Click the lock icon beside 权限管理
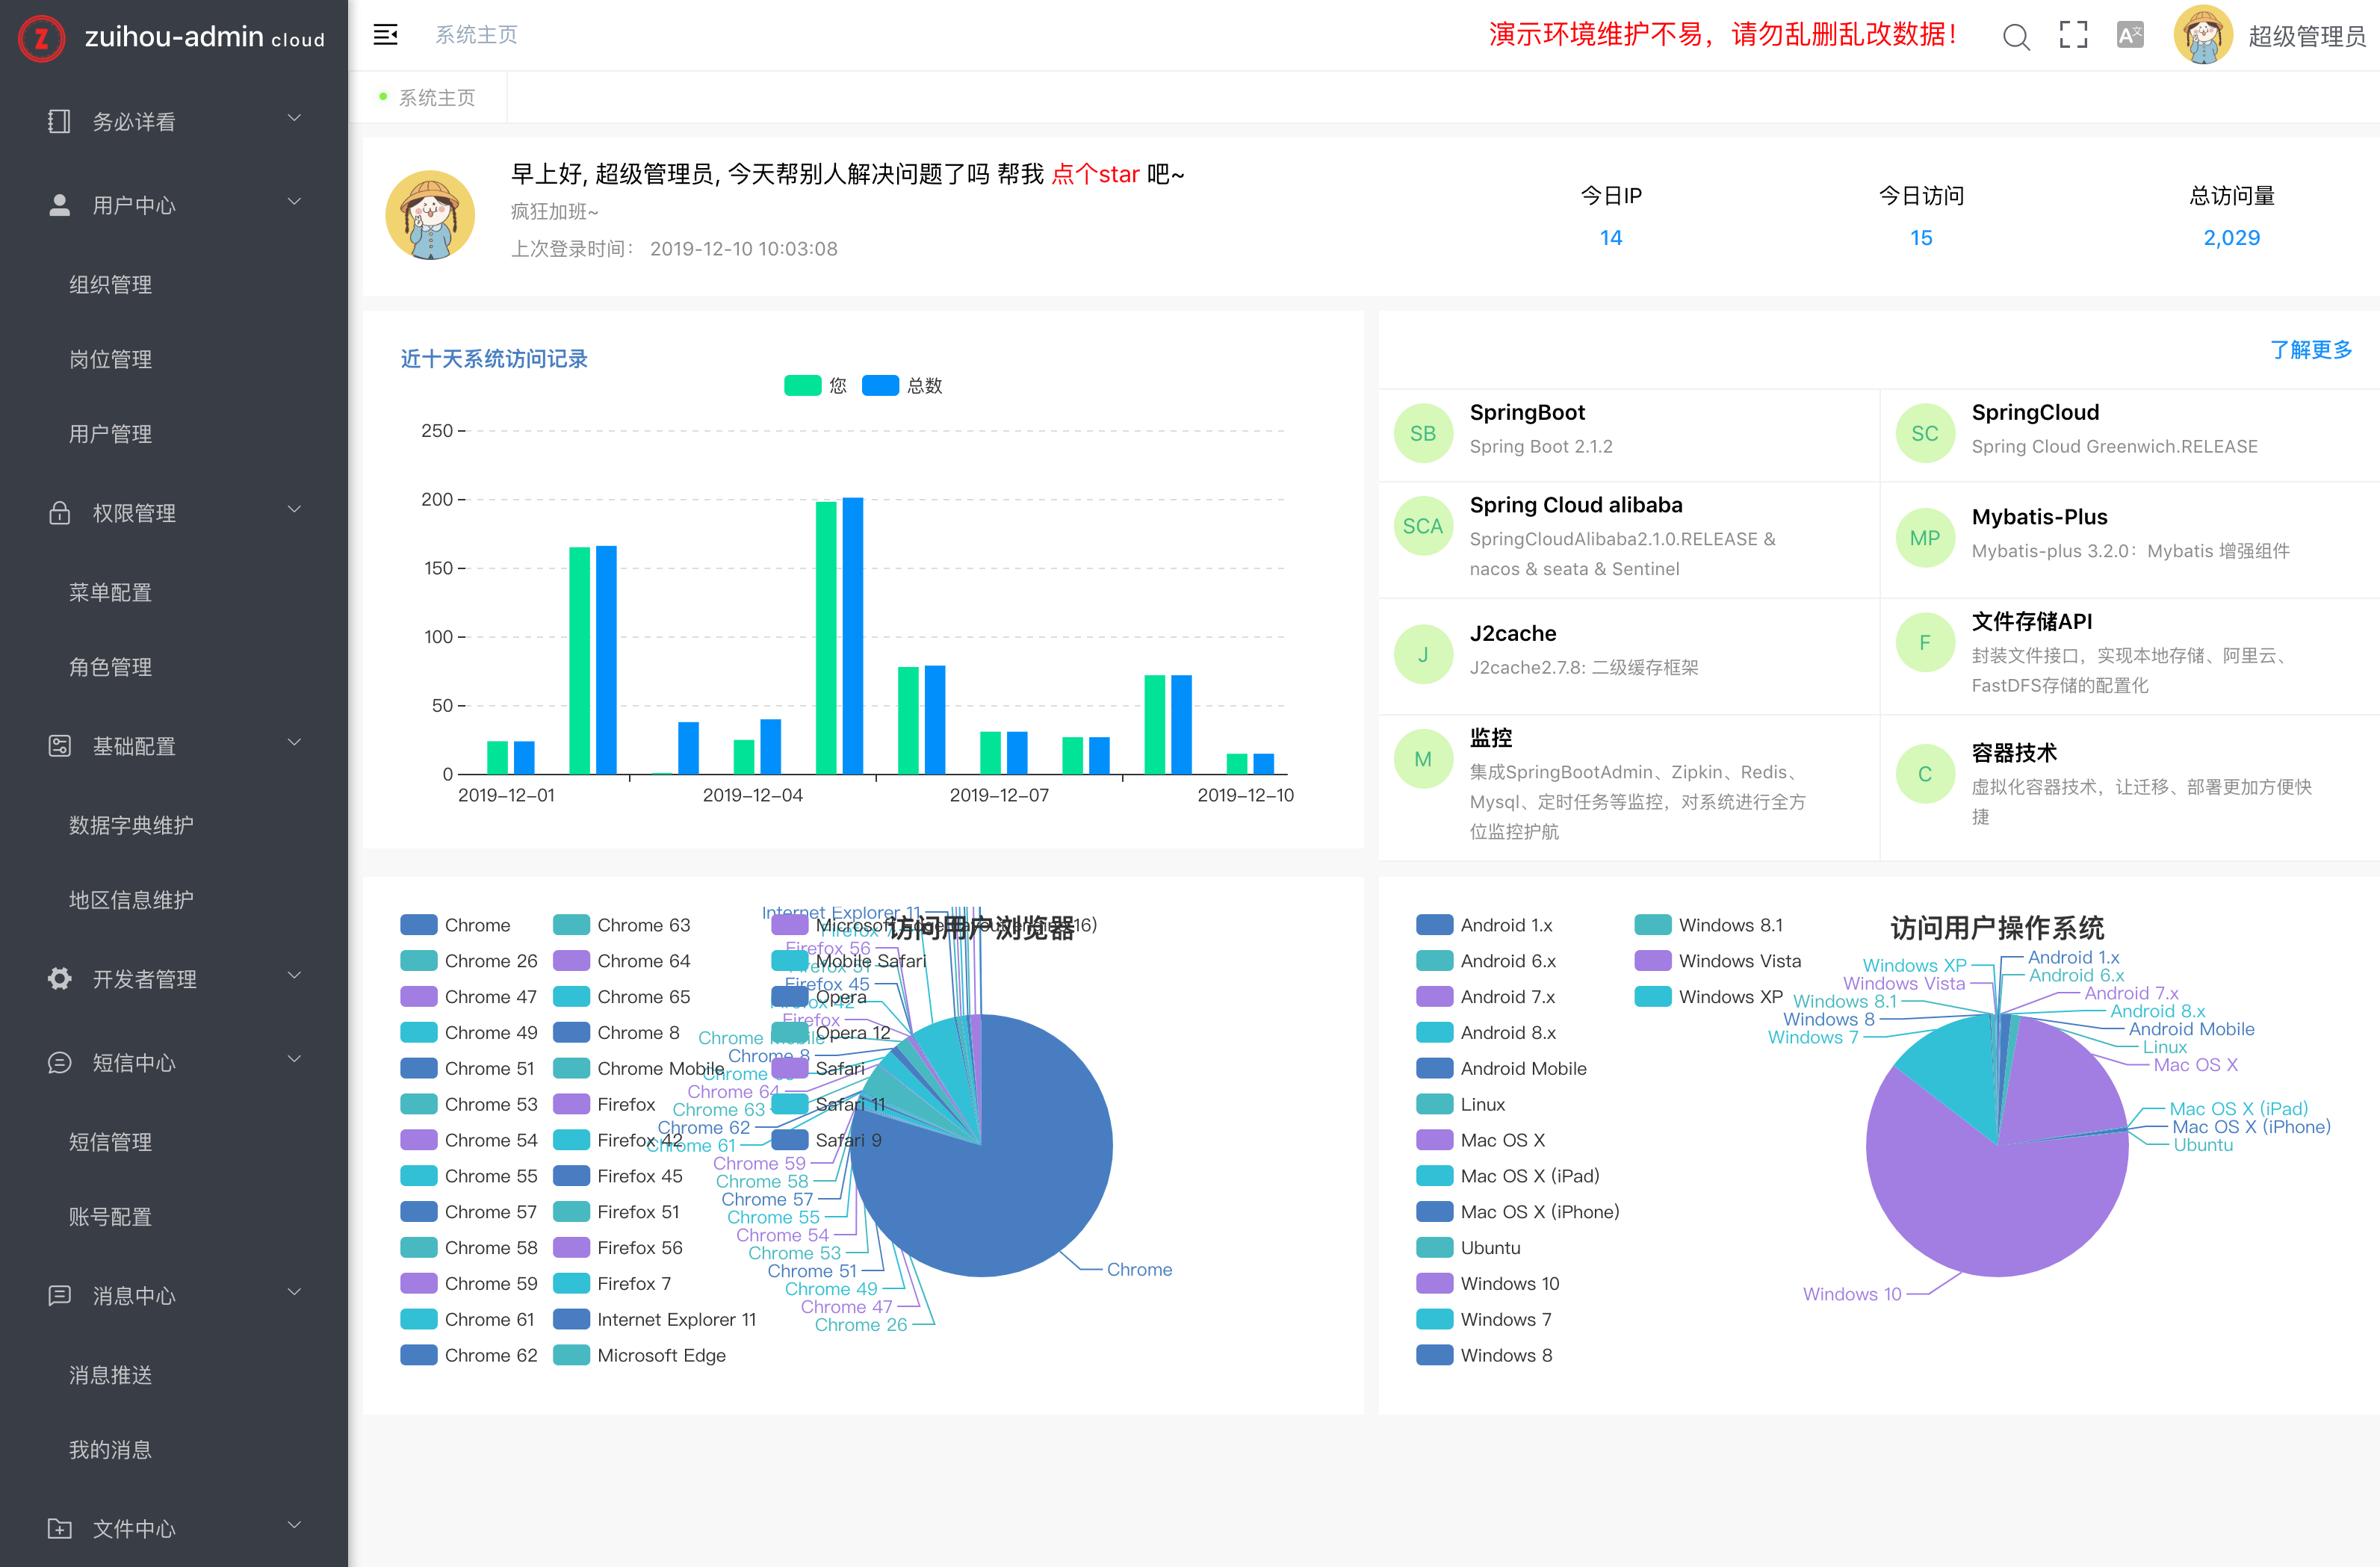Screen dimensions: 2380x1567 click(59, 513)
